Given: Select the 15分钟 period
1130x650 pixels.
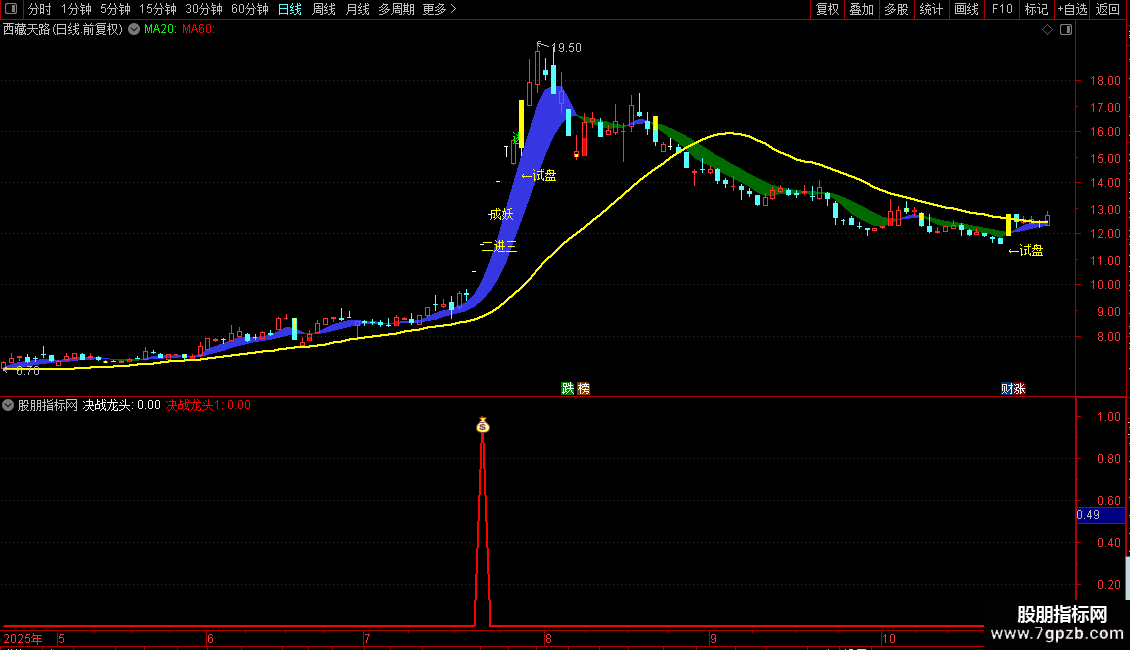Looking at the screenshot, I should tap(158, 9).
